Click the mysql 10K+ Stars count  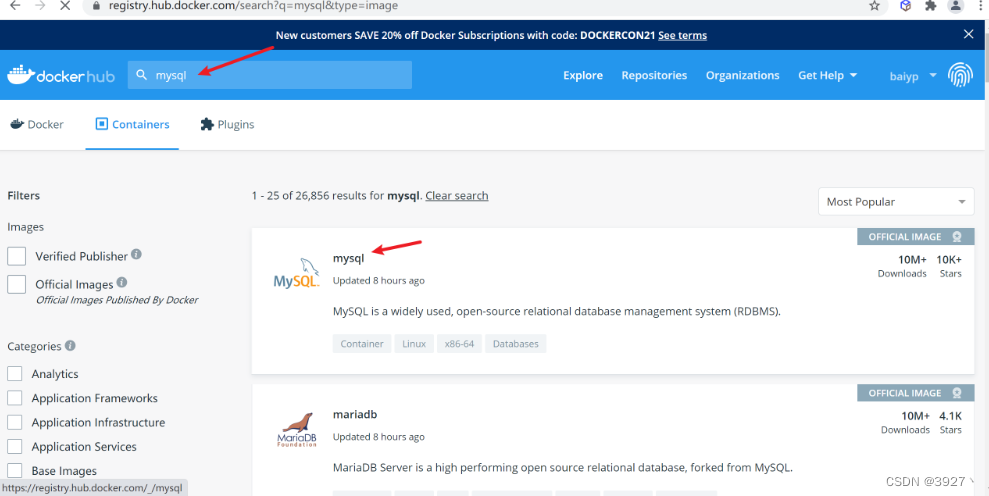click(x=949, y=266)
